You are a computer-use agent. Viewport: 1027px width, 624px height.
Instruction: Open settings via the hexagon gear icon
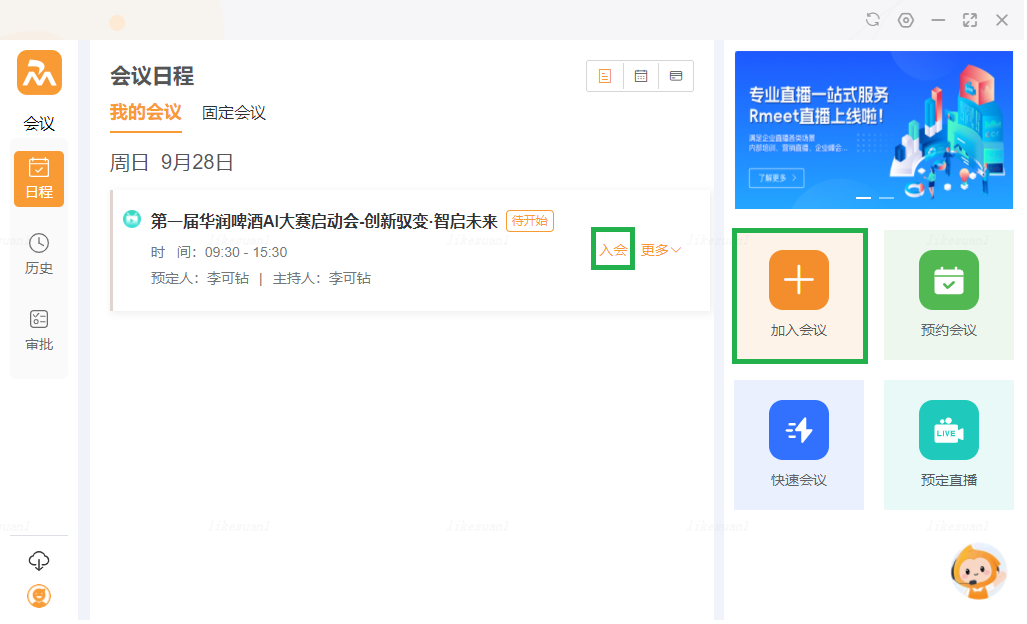point(906,20)
